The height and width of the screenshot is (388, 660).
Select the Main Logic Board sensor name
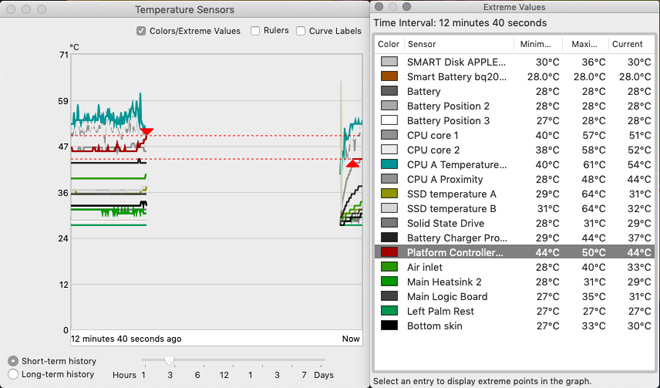447,297
